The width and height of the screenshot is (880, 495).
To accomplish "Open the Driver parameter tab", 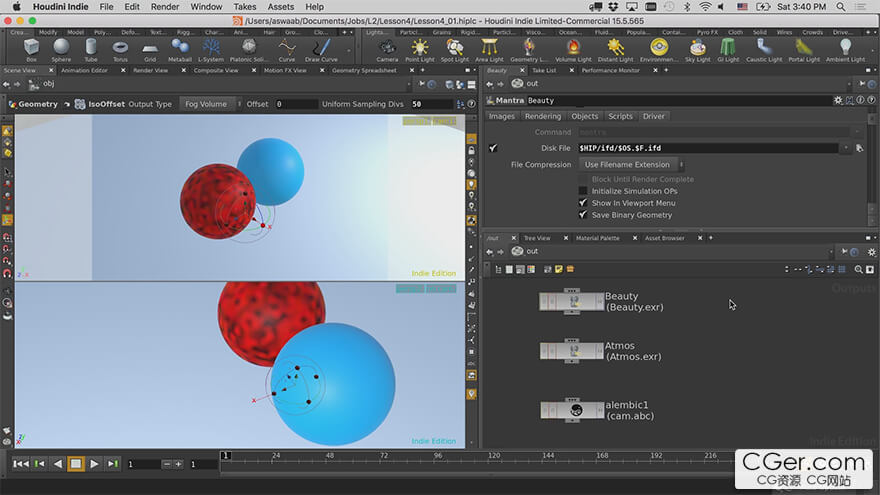I will (x=653, y=116).
